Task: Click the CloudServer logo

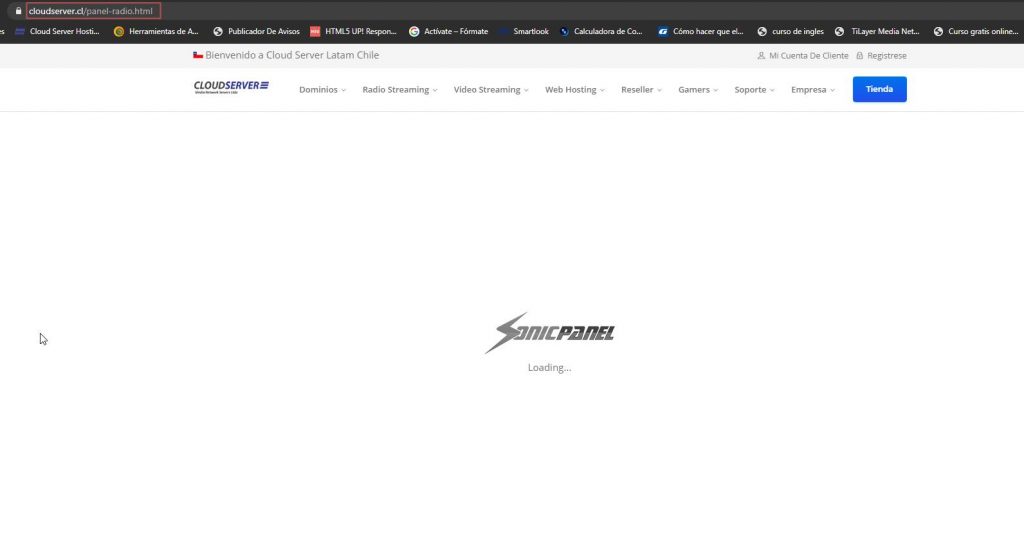Action: click(x=231, y=87)
